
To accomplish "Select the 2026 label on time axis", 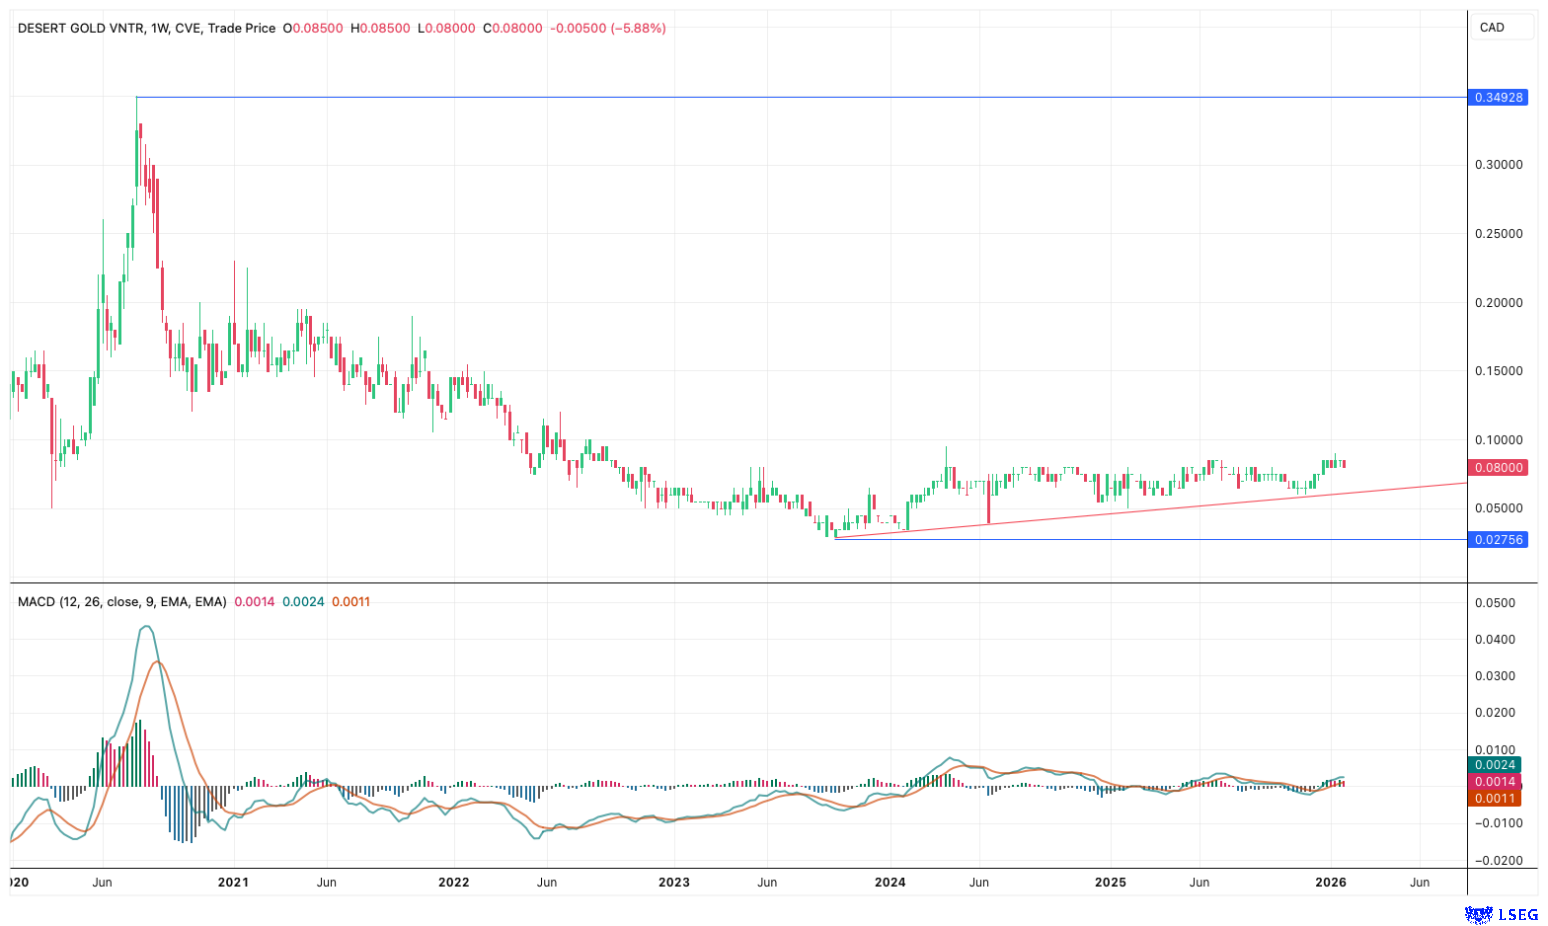I will click(x=1330, y=882).
